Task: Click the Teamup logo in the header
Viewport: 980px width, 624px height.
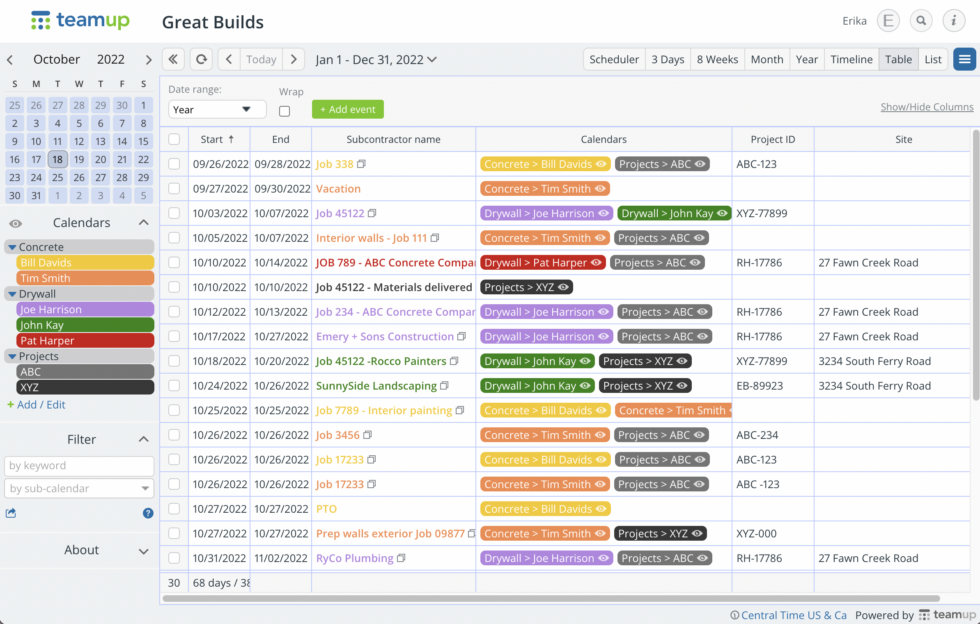Action: [79, 20]
